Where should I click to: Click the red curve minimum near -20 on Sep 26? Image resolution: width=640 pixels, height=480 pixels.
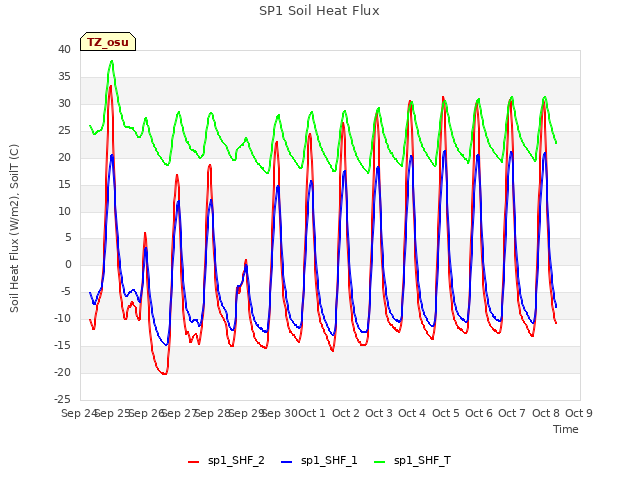pyautogui.click(x=164, y=373)
